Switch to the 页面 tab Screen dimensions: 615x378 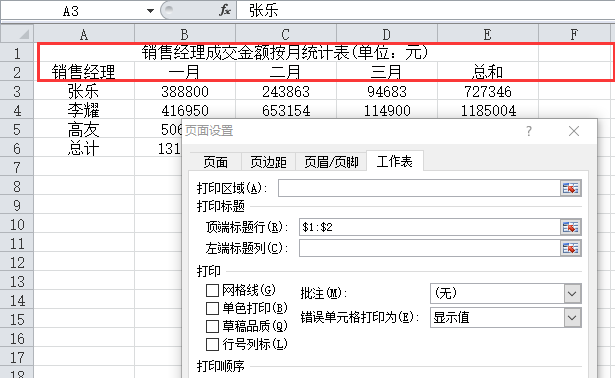(215, 162)
